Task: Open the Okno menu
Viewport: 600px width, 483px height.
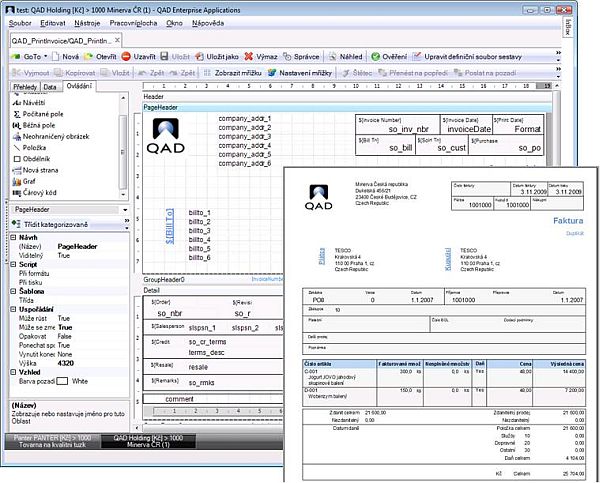Action: 174,23
